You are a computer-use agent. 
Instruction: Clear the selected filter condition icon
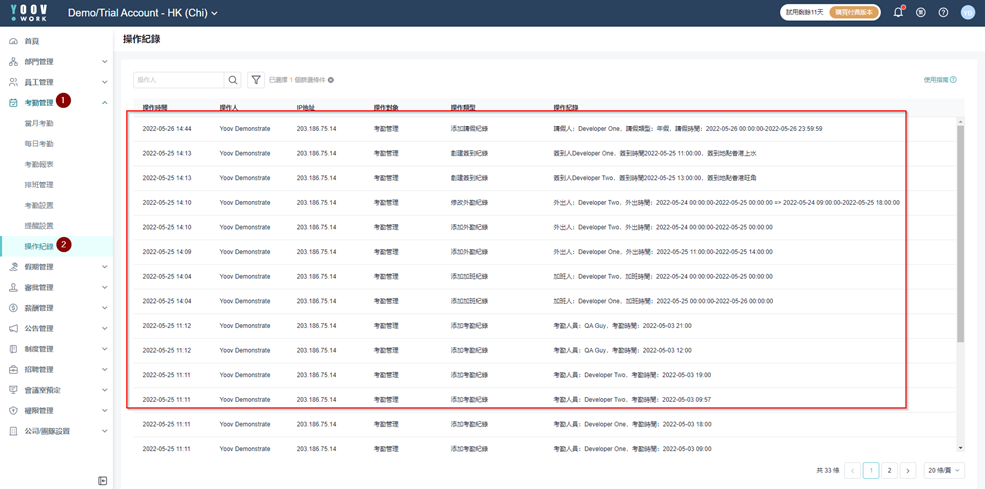point(330,80)
